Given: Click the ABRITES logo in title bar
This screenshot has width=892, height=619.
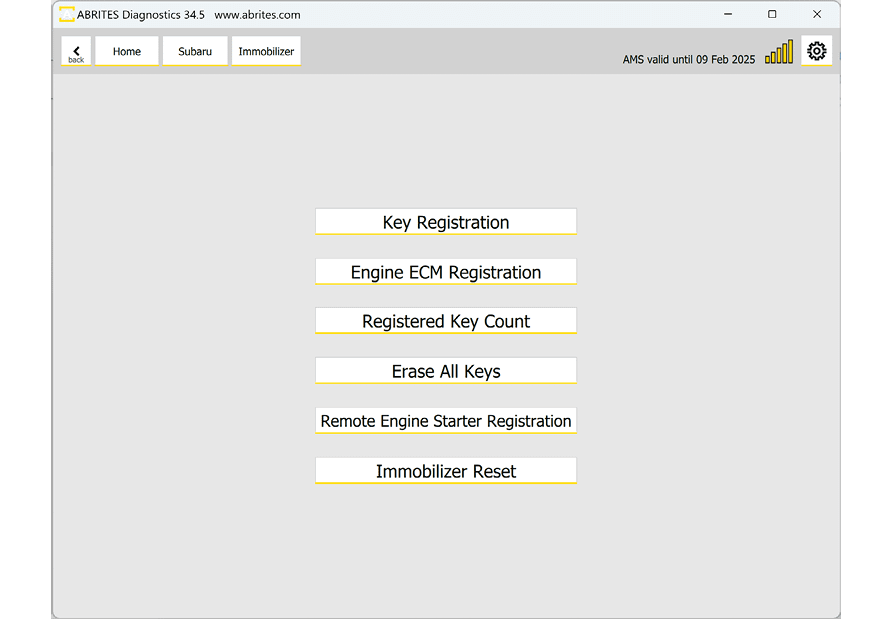Looking at the screenshot, I should tap(67, 14).
